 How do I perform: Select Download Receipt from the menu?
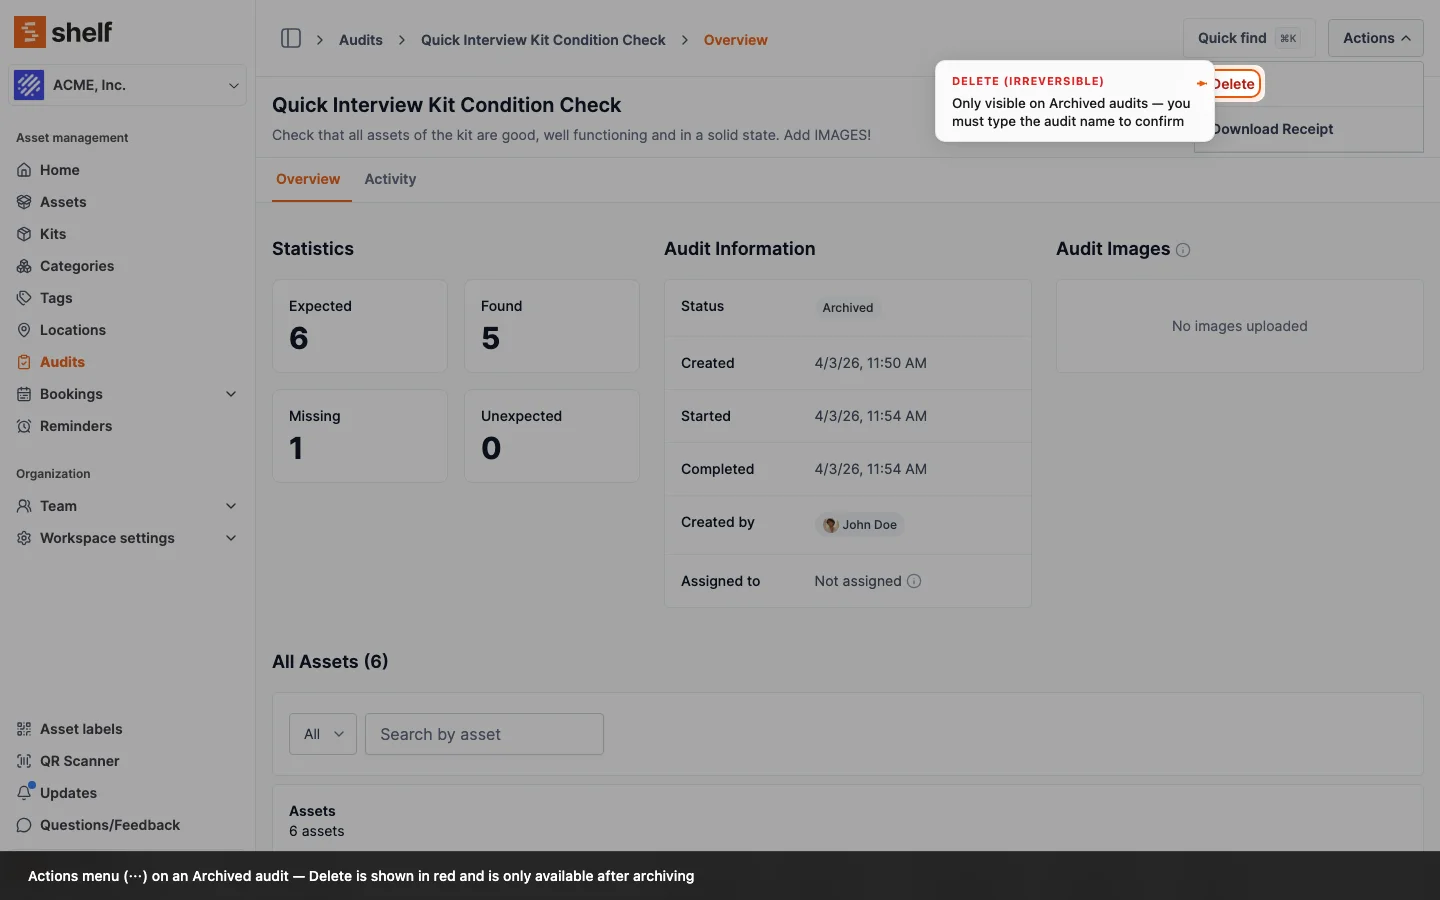[1273, 129]
